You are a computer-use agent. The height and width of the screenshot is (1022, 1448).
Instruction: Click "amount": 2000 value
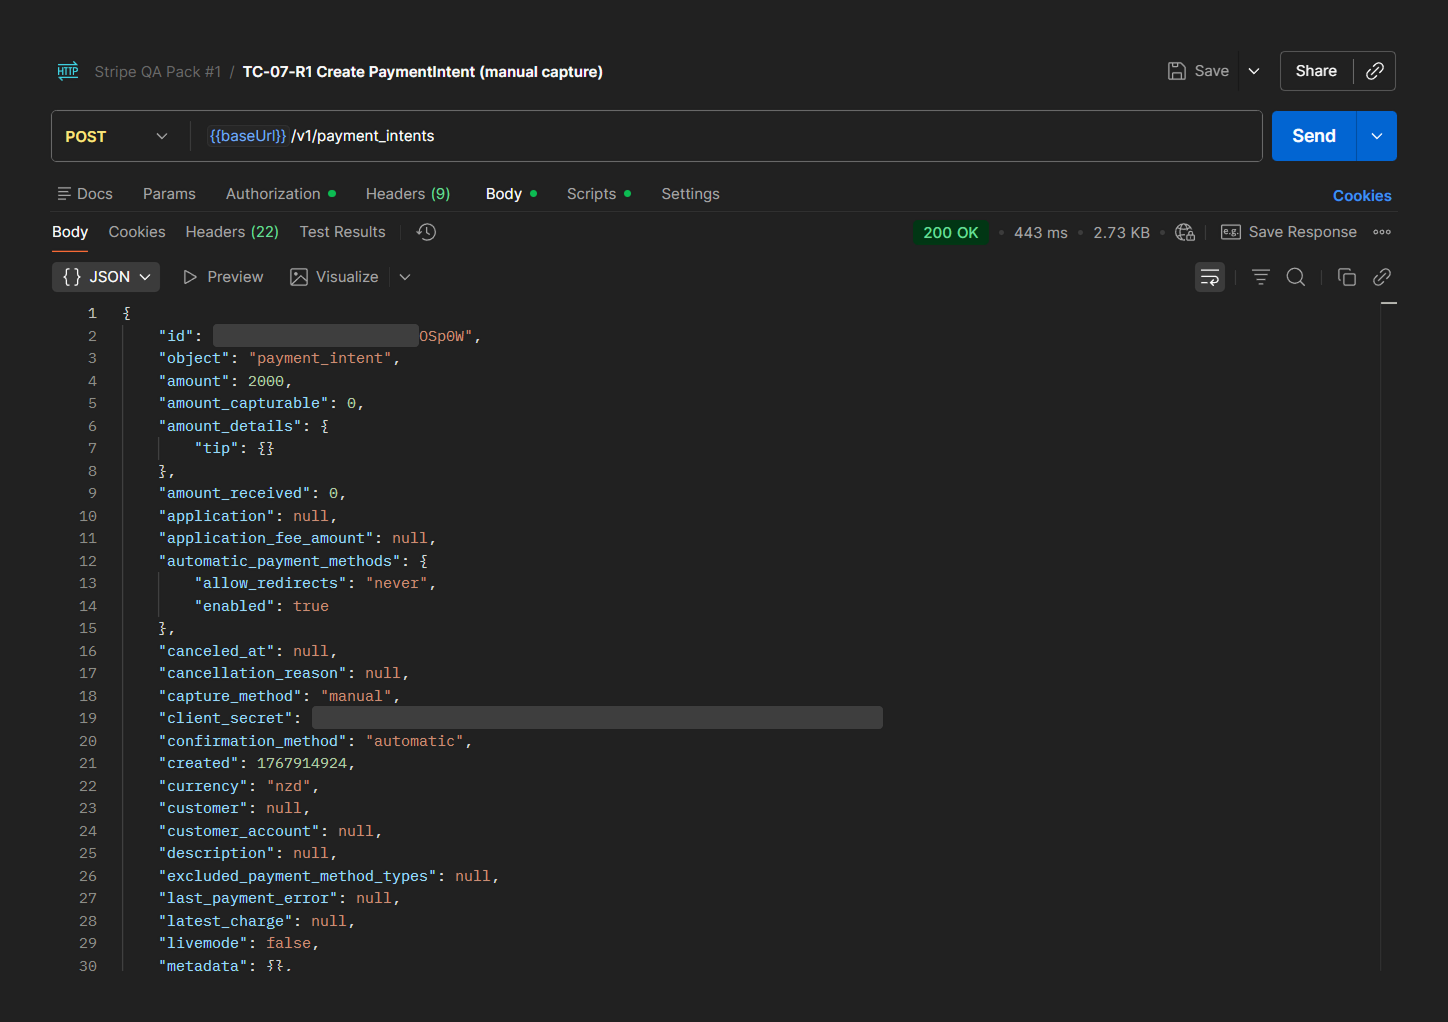(x=266, y=381)
